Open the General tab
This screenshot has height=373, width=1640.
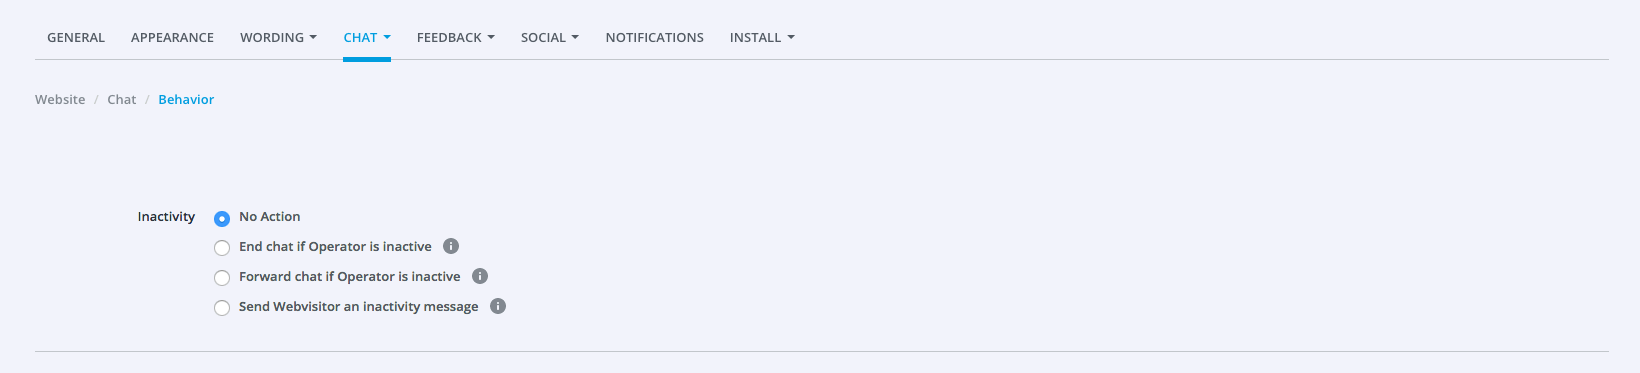[x=76, y=37]
